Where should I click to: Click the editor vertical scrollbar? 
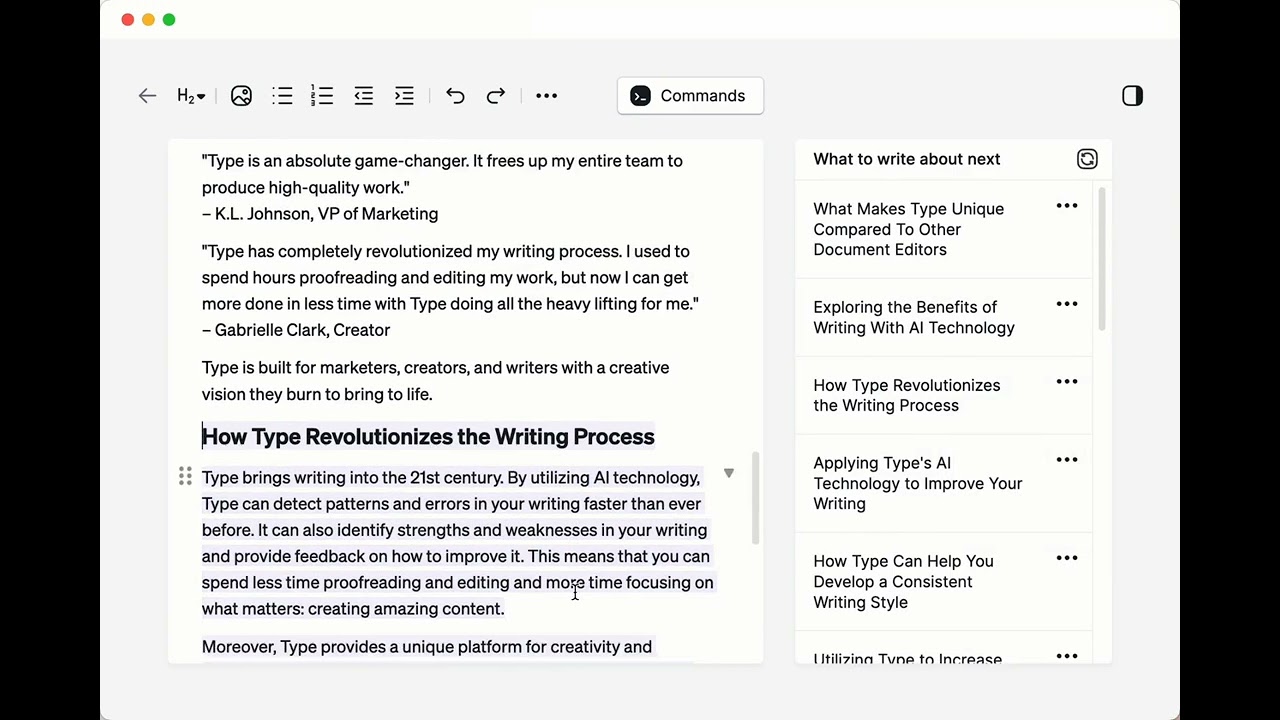click(x=756, y=498)
